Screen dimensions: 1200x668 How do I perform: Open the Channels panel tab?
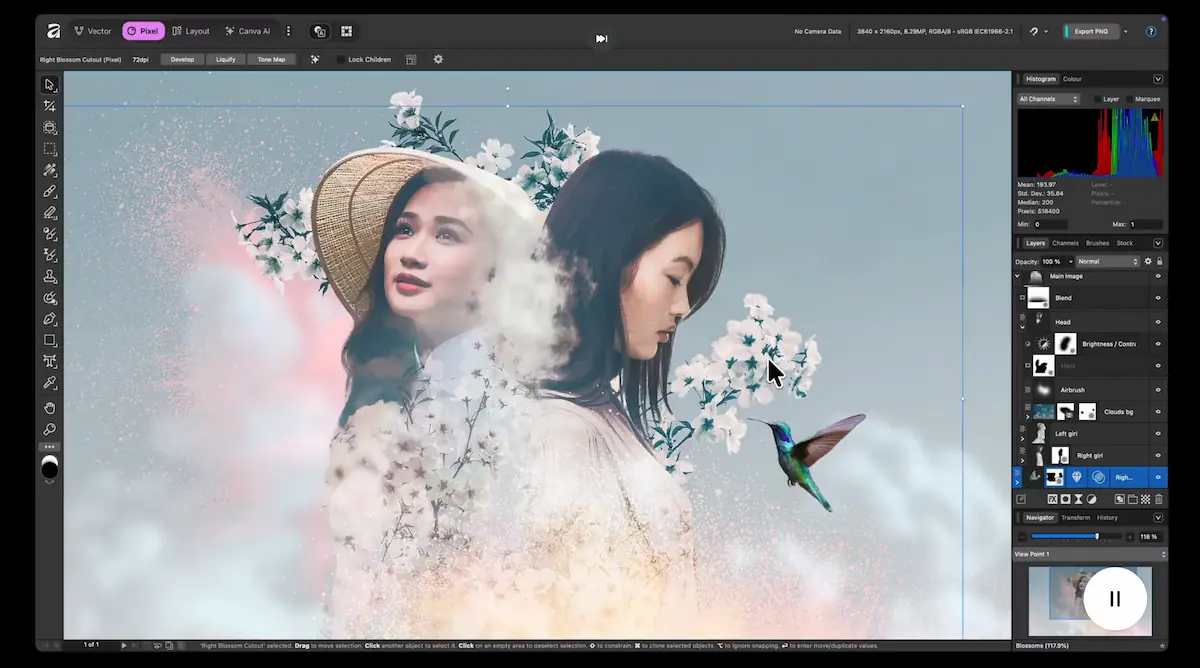pos(1065,243)
